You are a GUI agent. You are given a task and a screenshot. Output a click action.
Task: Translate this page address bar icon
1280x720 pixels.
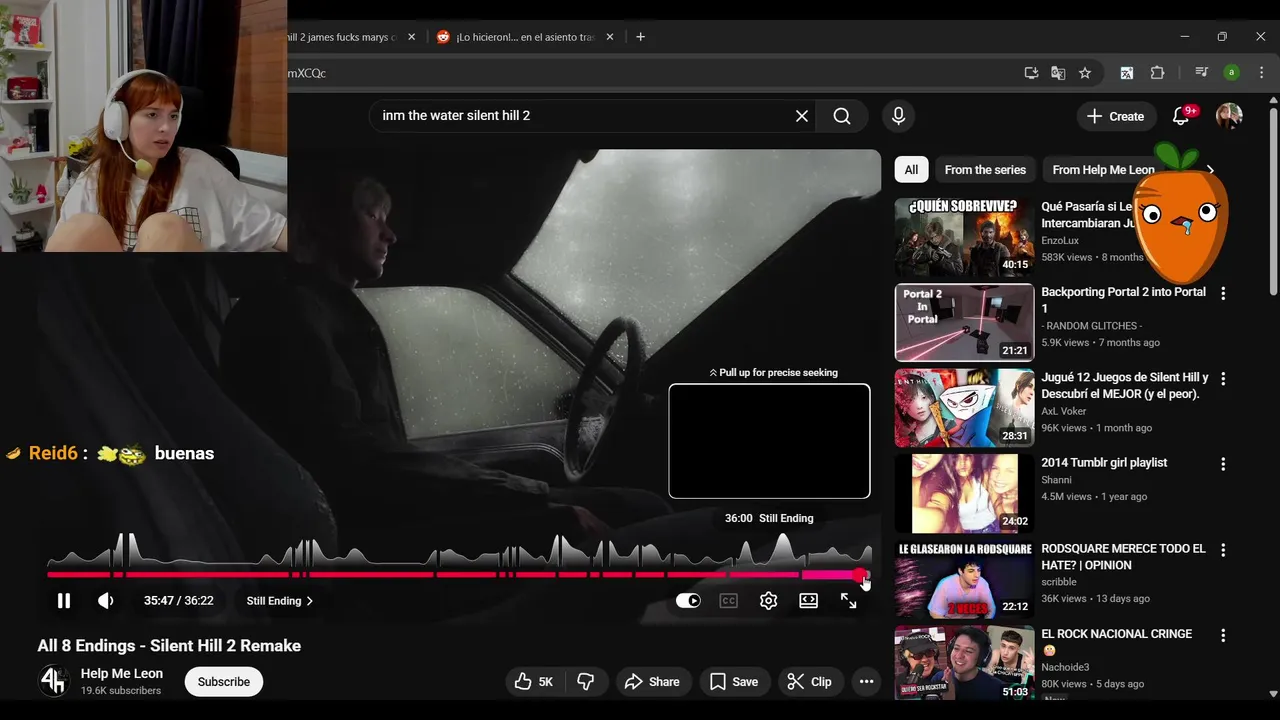(1058, 73)
